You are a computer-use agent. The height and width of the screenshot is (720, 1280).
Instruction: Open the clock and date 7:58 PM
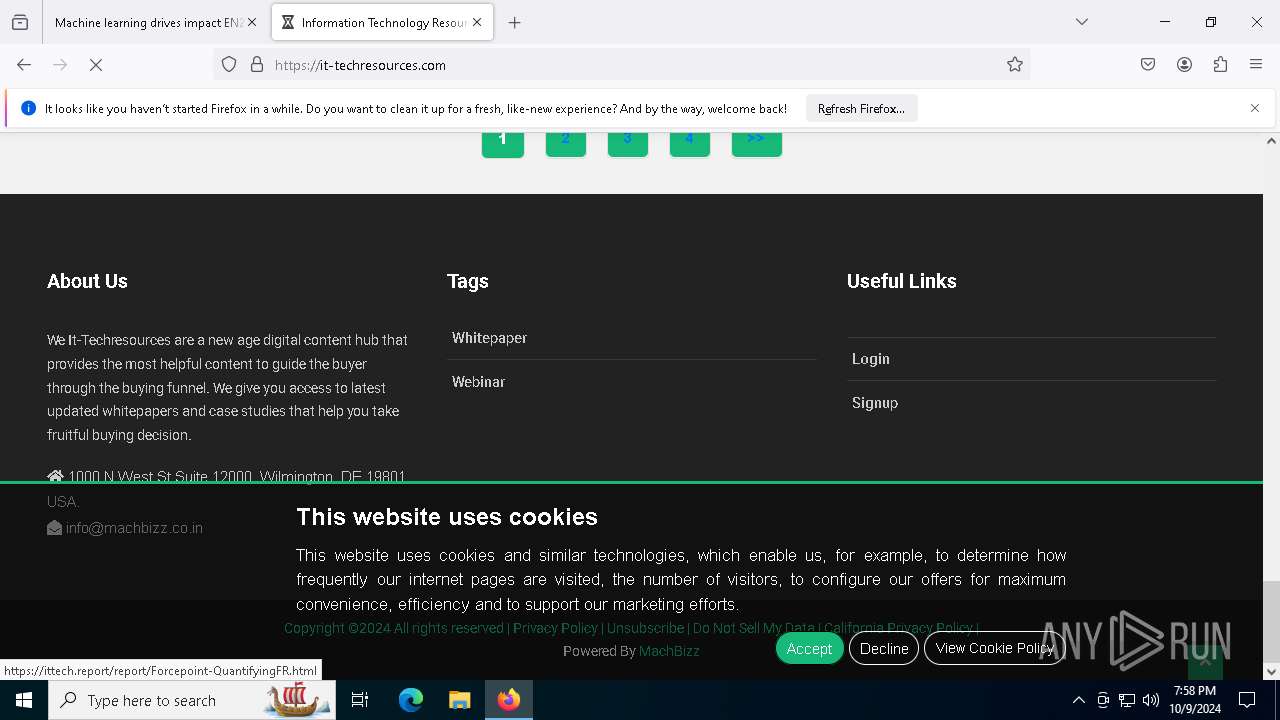pos(1195,700)
